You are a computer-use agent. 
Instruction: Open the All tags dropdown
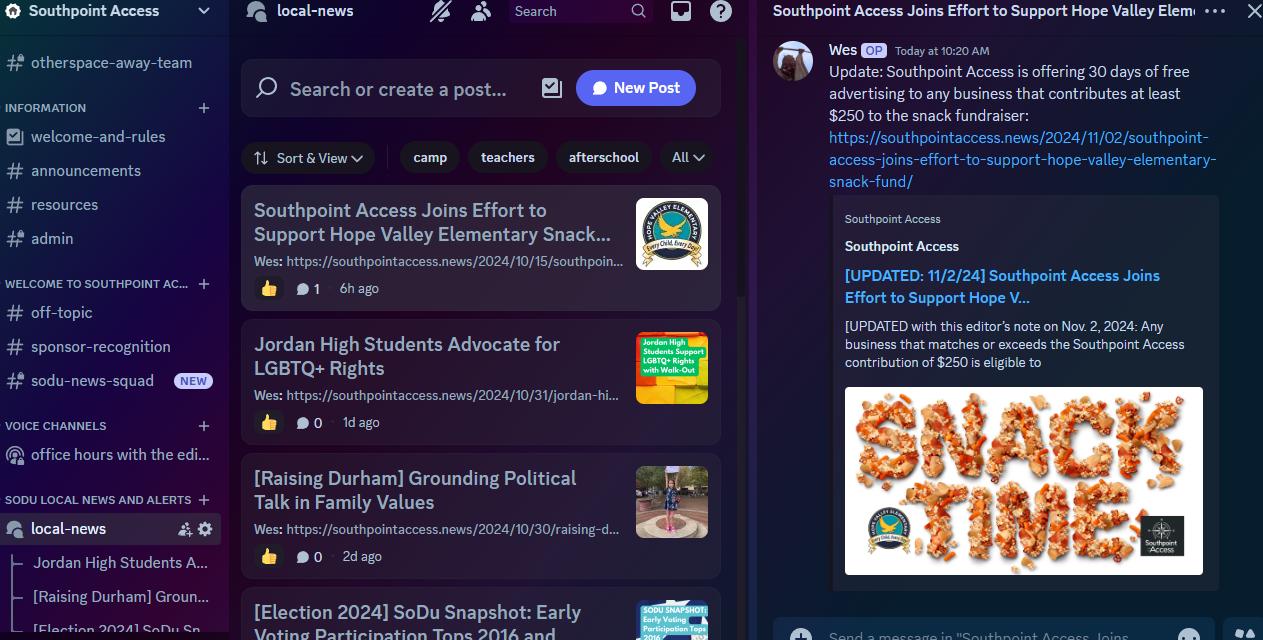687,157
